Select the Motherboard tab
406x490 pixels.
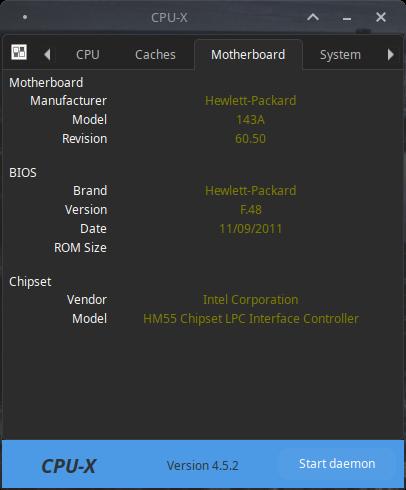click(x=248, y=55)
